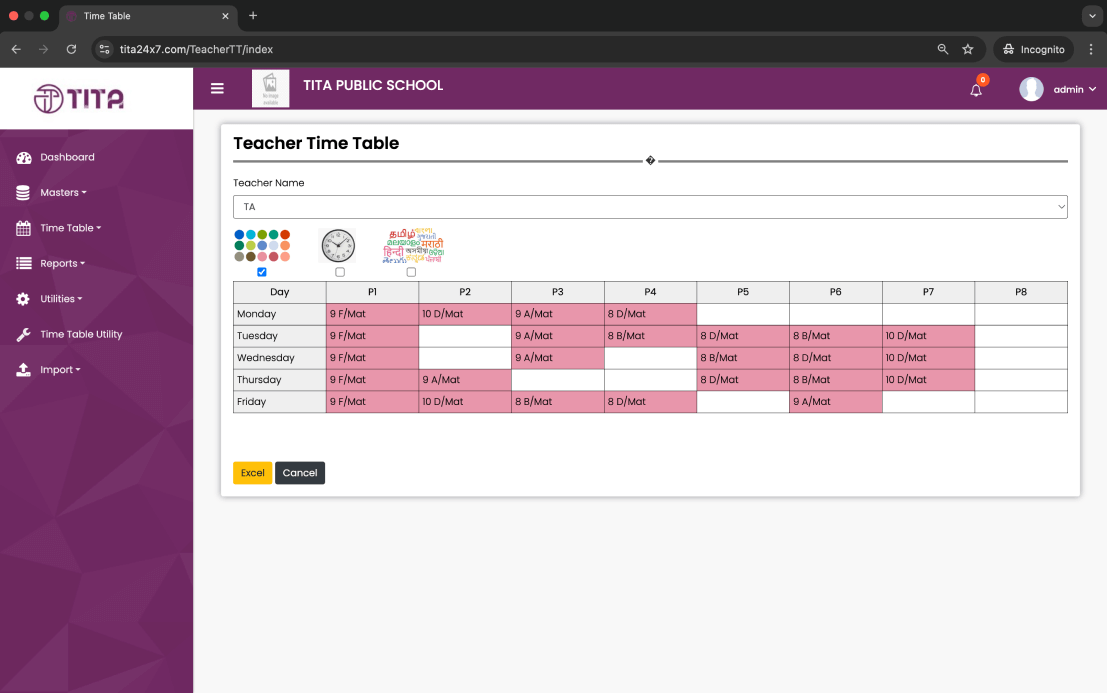
Task: Click the clock timing icon
Action: (x=338, y=246)
